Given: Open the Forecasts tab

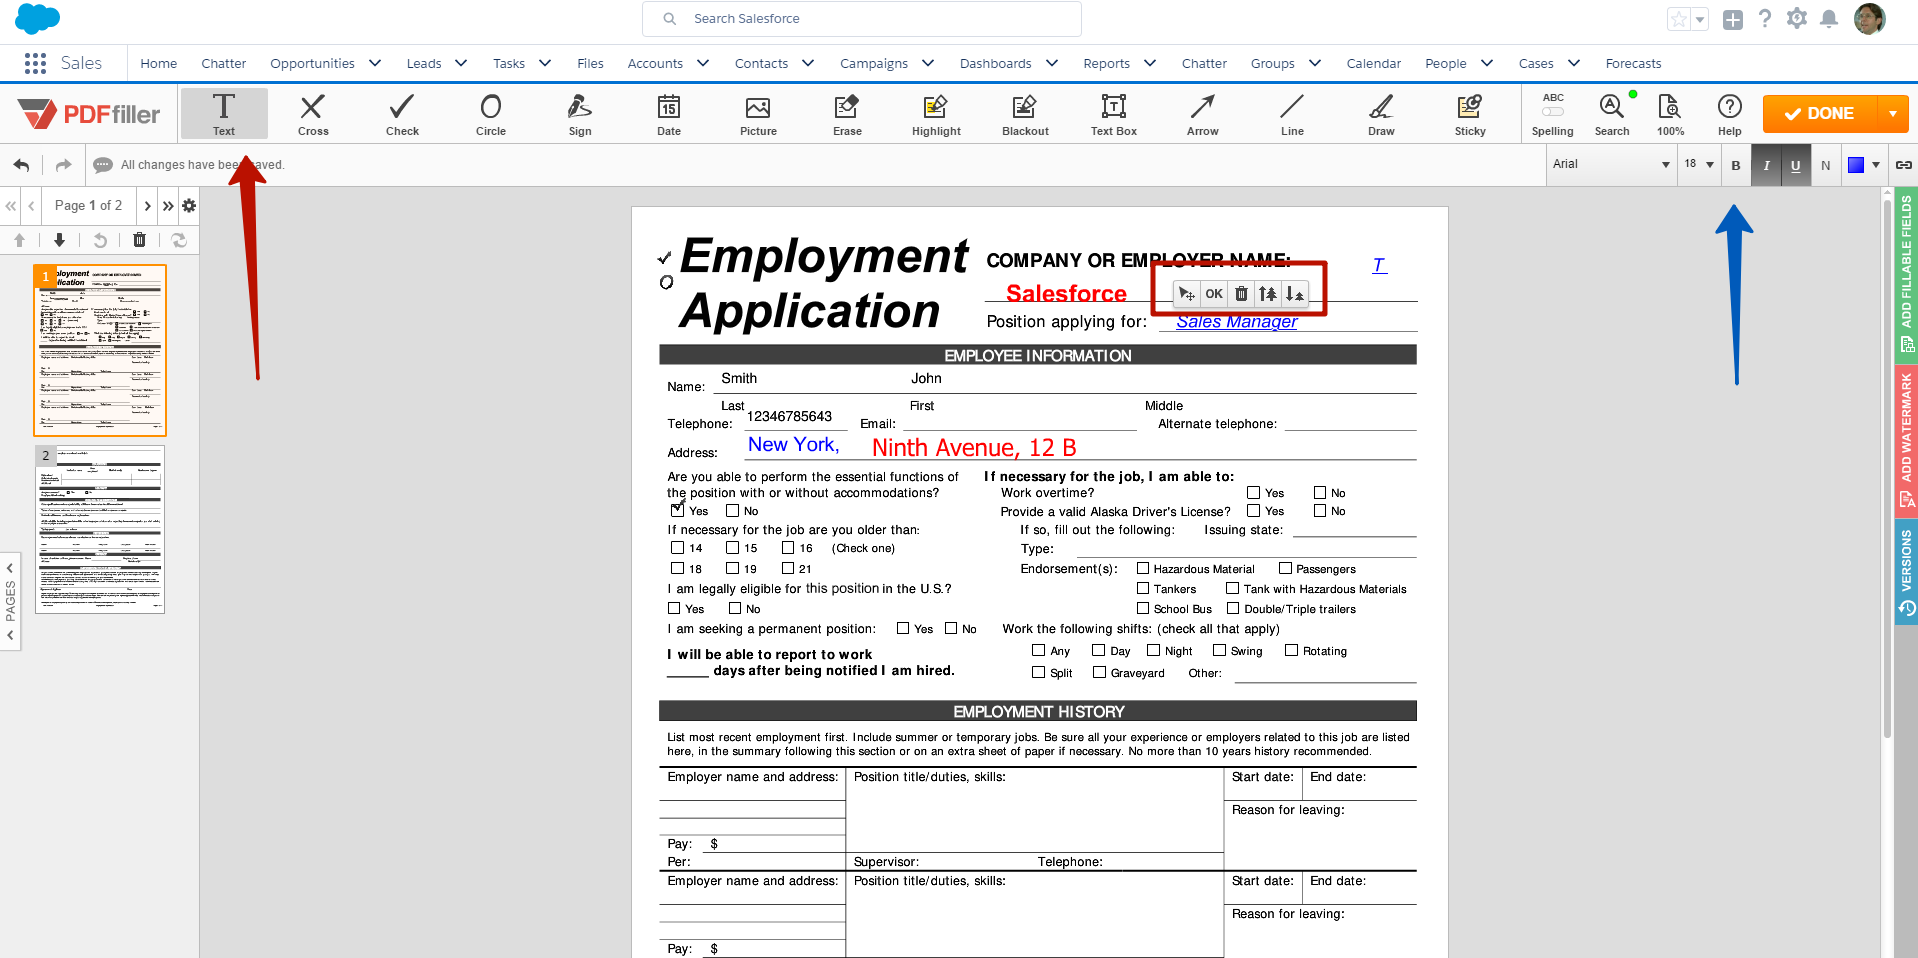Looking at the screenshot, I should point(1633,63).
